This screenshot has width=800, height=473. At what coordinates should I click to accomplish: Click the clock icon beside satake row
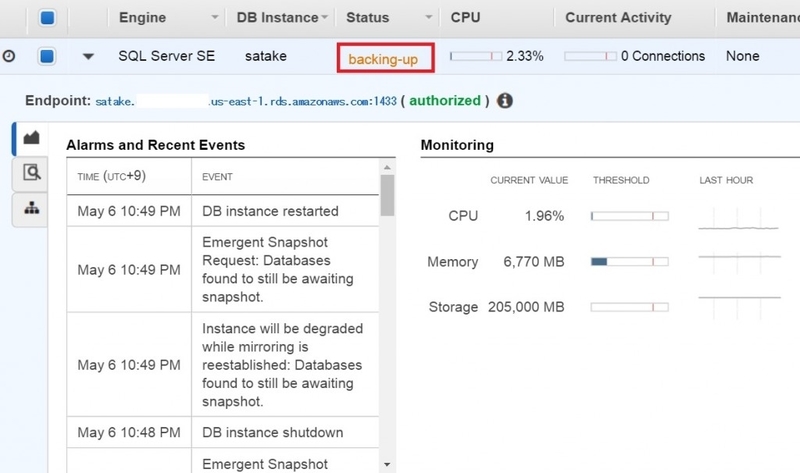(x=9, y=56)
